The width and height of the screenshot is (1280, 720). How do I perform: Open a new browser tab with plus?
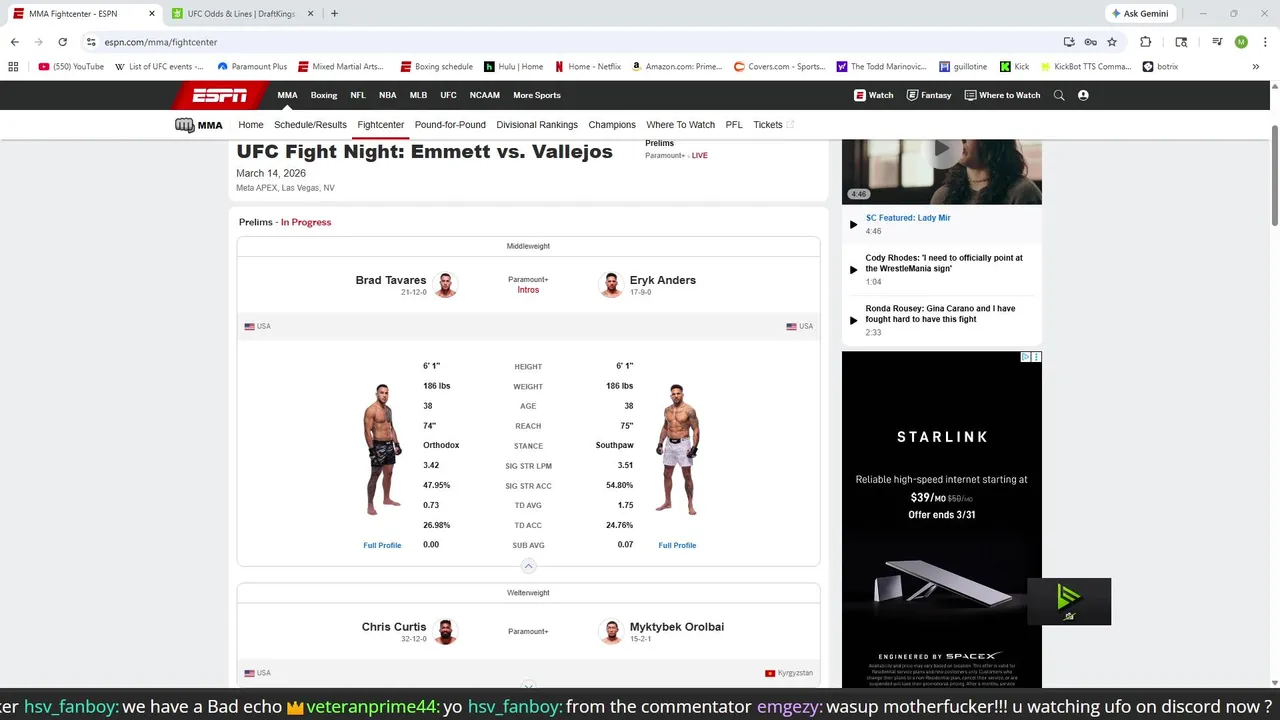pos(334,14)
